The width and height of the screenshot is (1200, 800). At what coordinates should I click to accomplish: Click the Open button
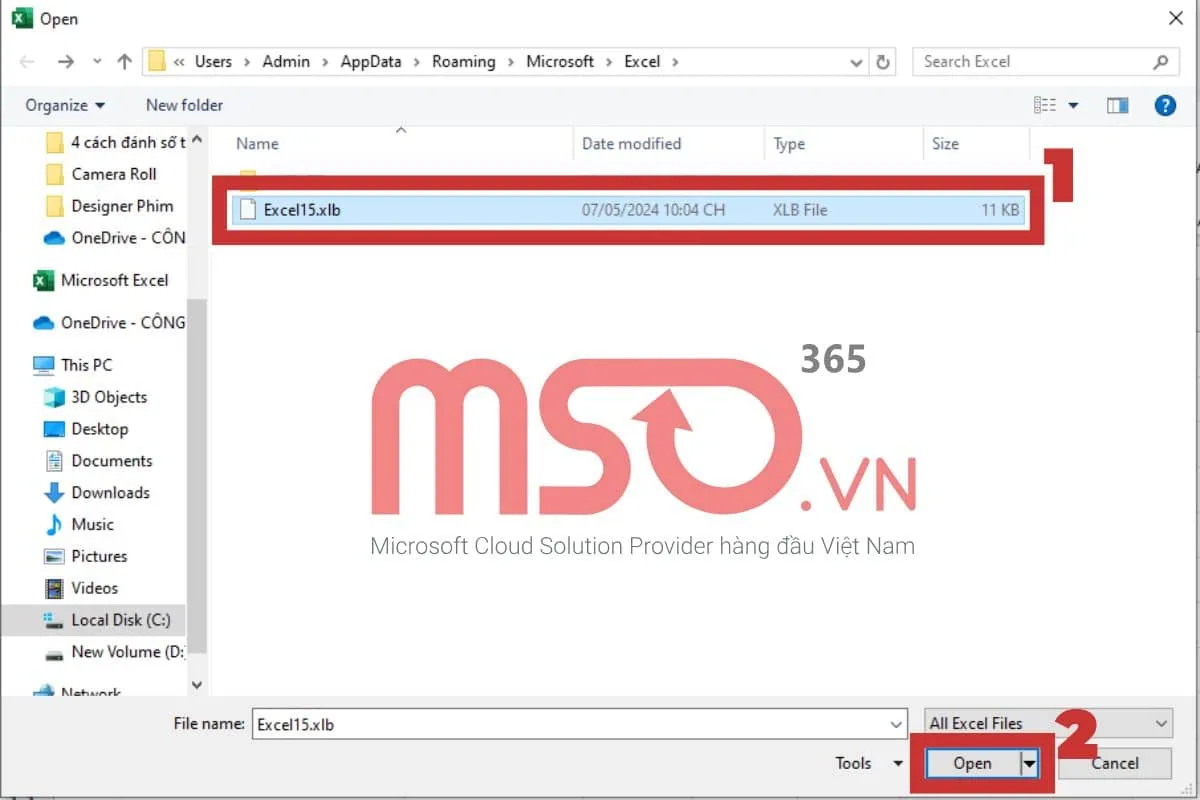pyautogui.click(x=971, y=764)
